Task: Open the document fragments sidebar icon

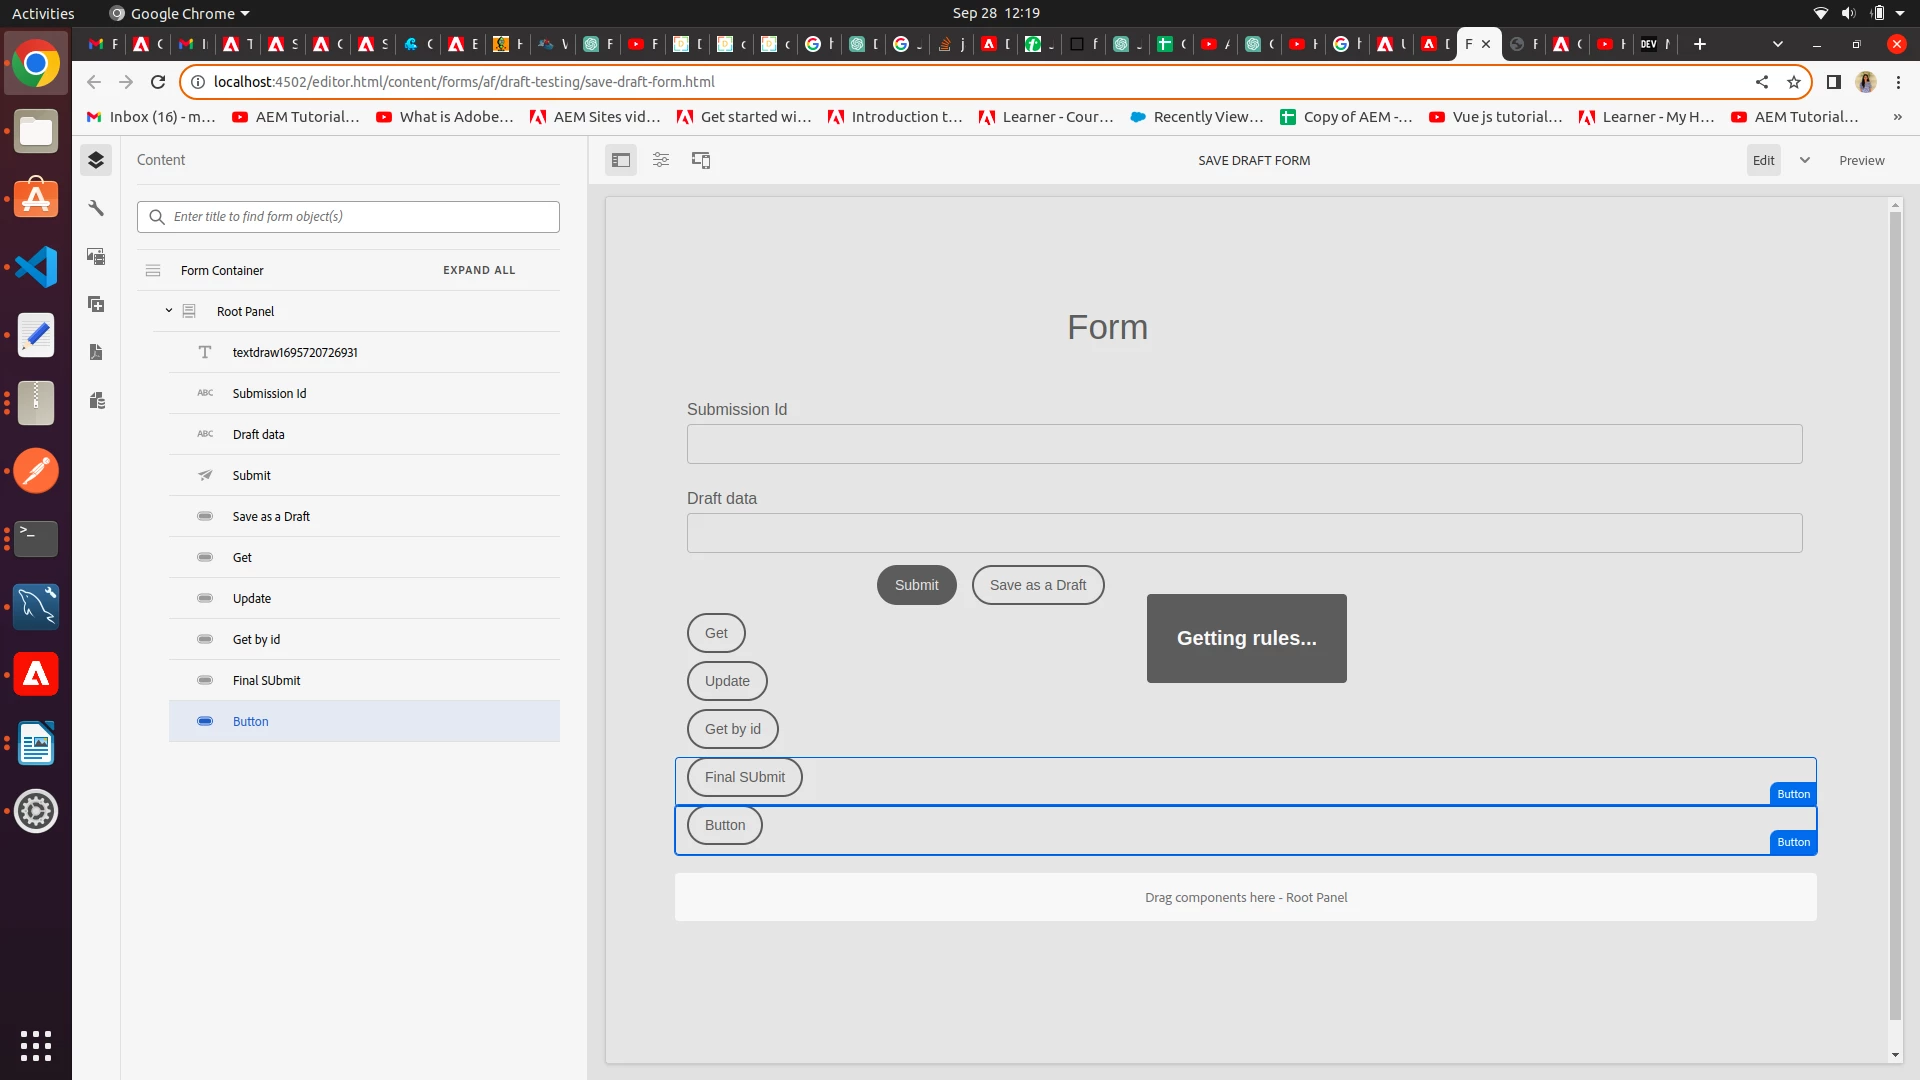Action: 96,352
